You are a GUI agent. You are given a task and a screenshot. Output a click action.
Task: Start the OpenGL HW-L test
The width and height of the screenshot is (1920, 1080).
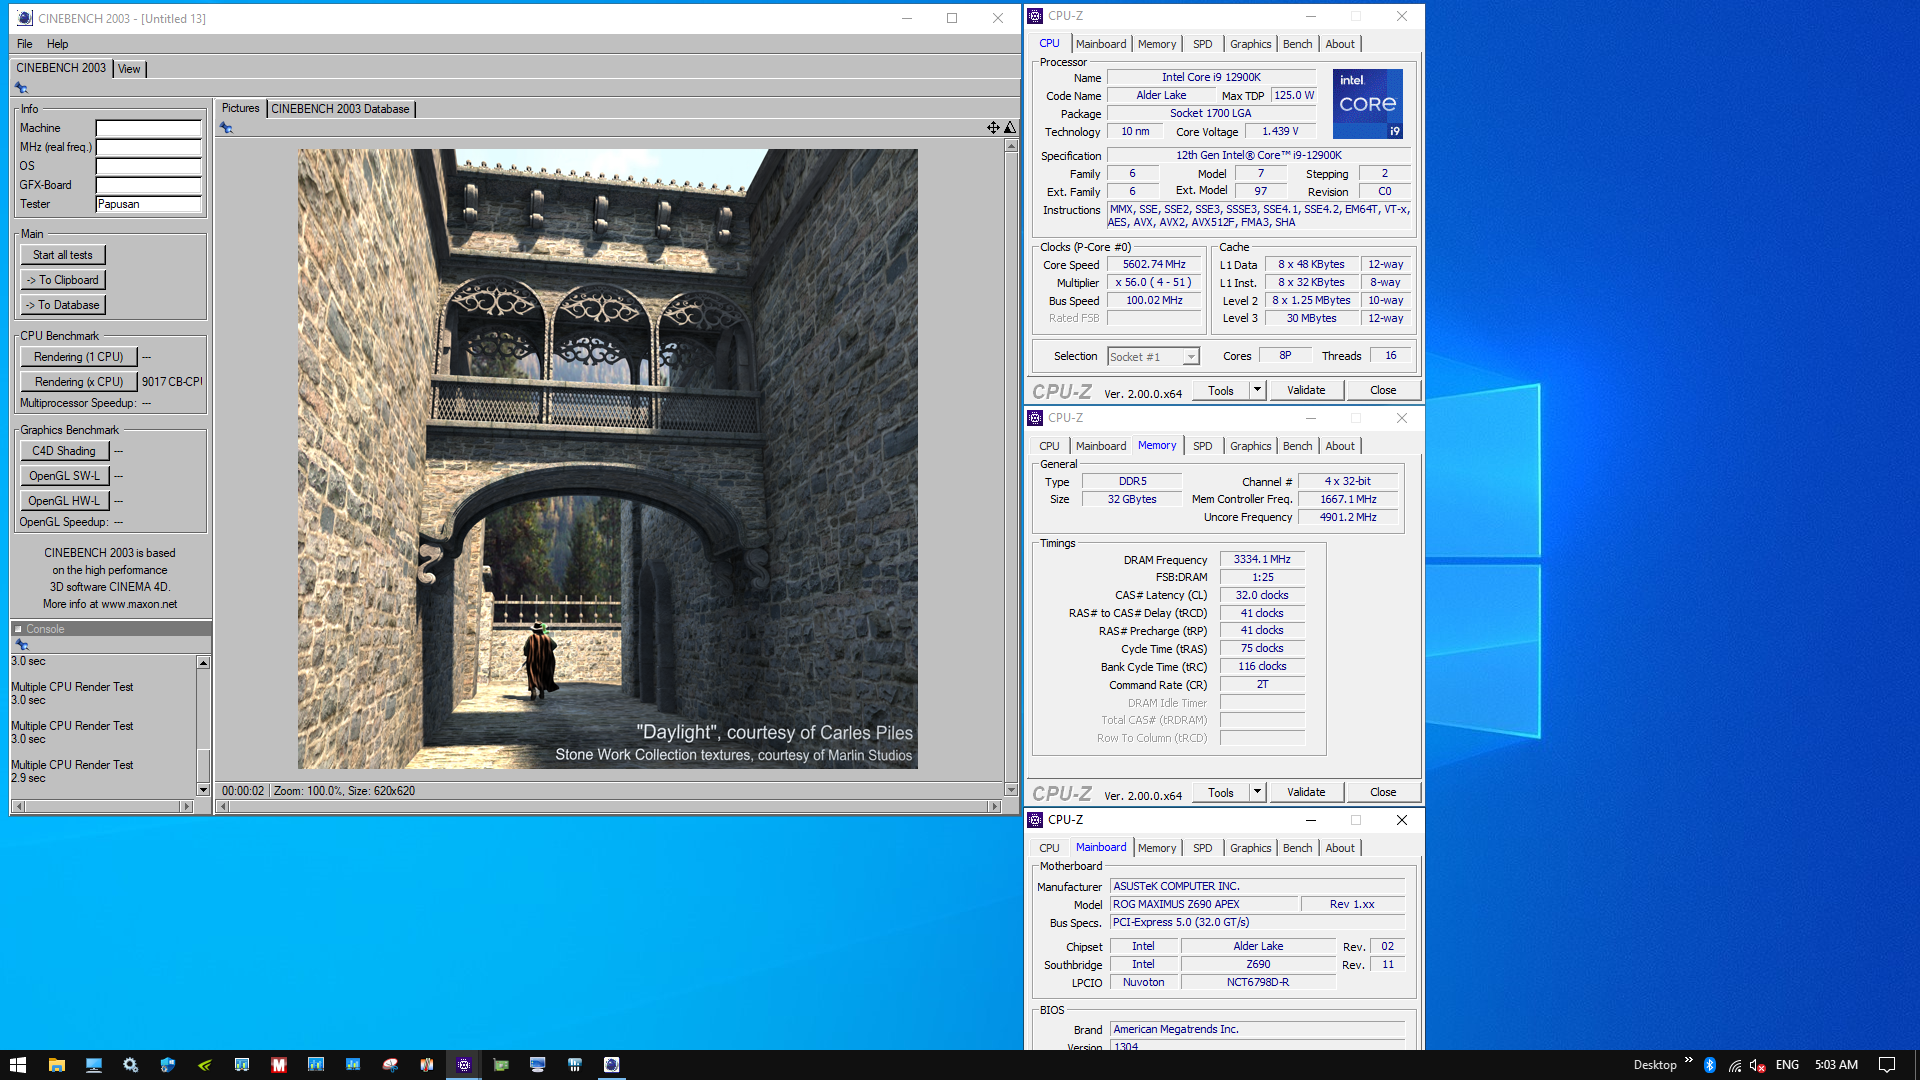point(64,501)
